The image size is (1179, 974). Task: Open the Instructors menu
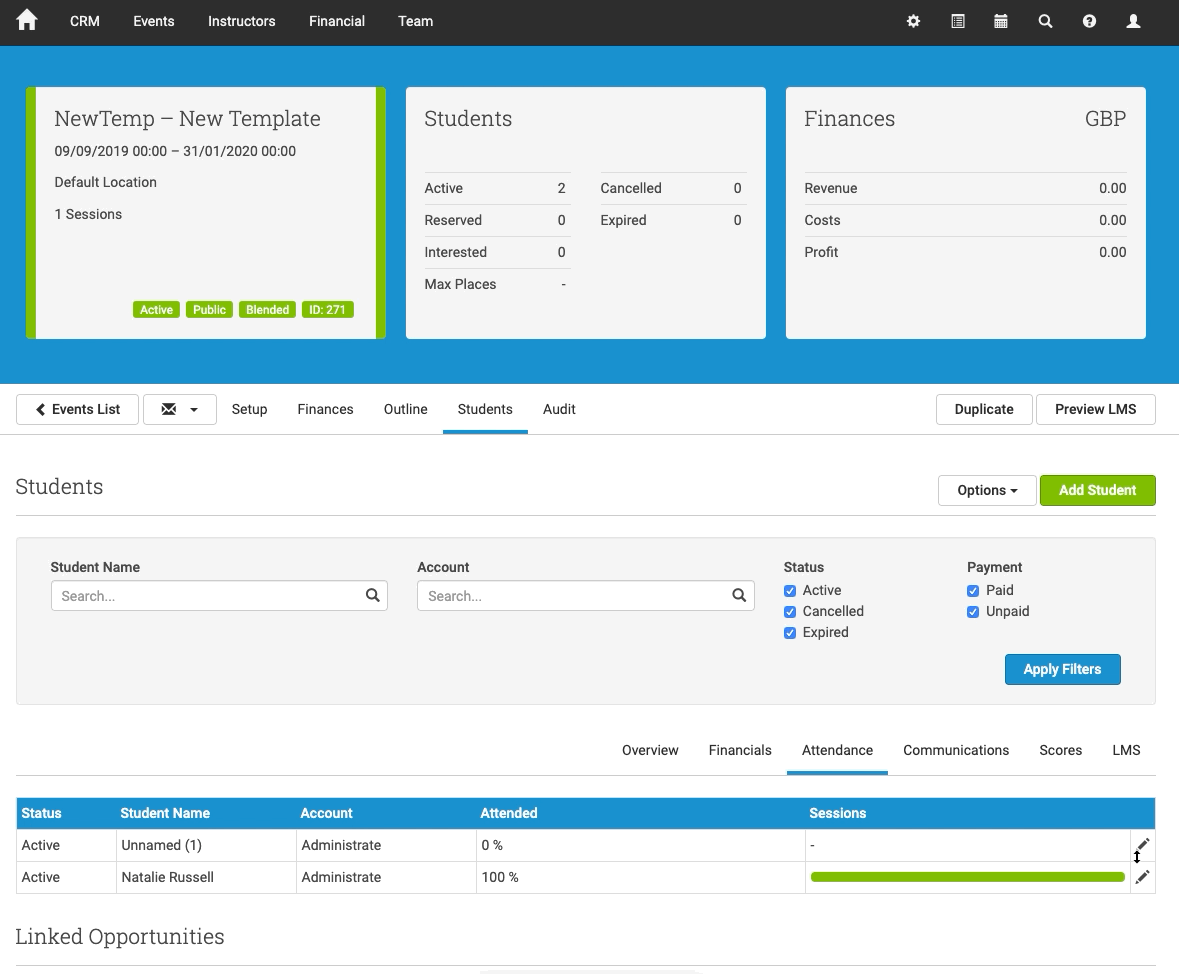(x=241, y=21)
